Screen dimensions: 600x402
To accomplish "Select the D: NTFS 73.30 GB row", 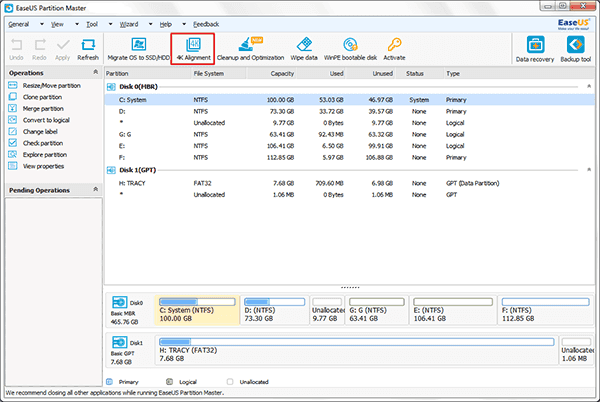I will pyautogui.click(x=349, y=111).
